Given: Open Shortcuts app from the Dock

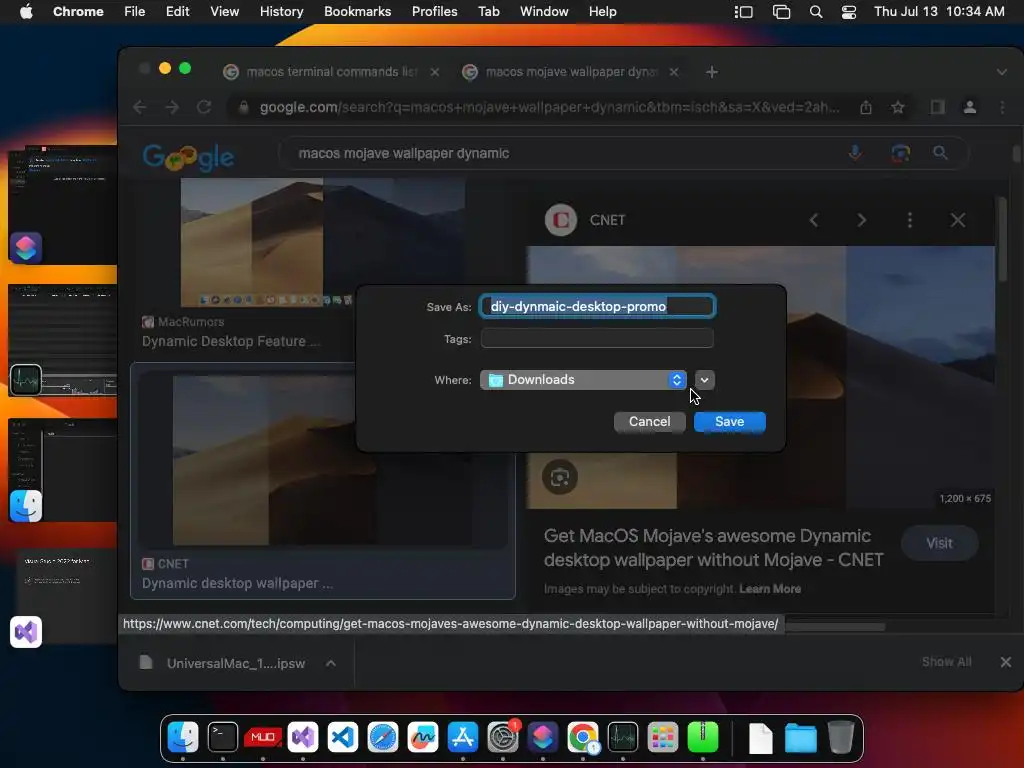Looking at the screenshot, I should (543, 737).
